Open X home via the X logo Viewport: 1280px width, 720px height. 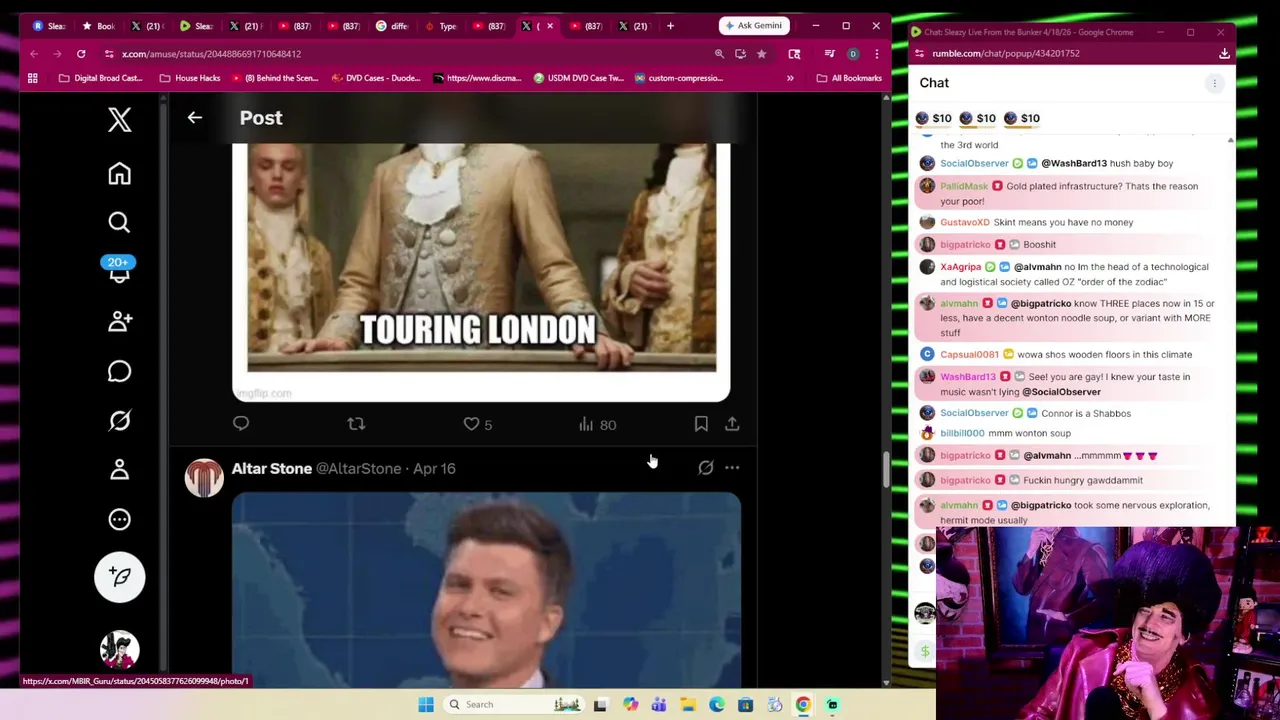(x=119, y=120)
